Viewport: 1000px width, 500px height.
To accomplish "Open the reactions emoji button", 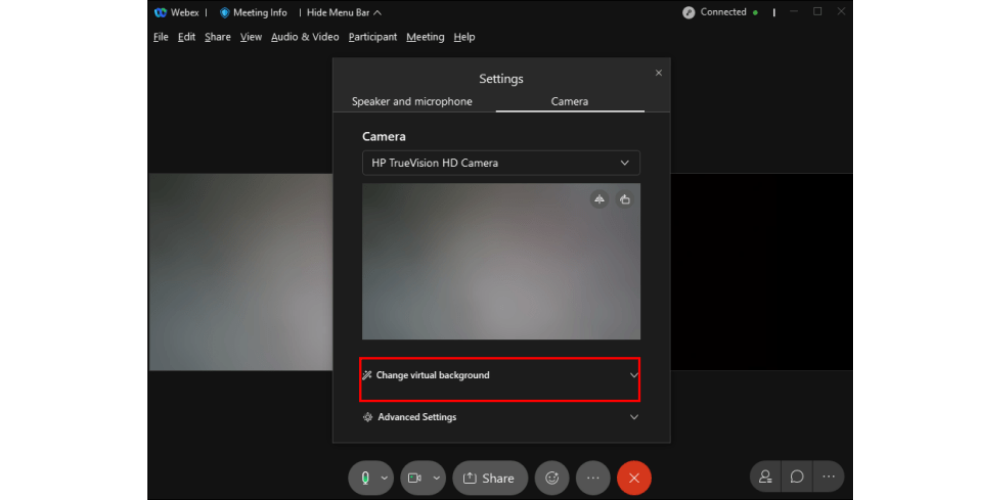I will tap(551, 478).
